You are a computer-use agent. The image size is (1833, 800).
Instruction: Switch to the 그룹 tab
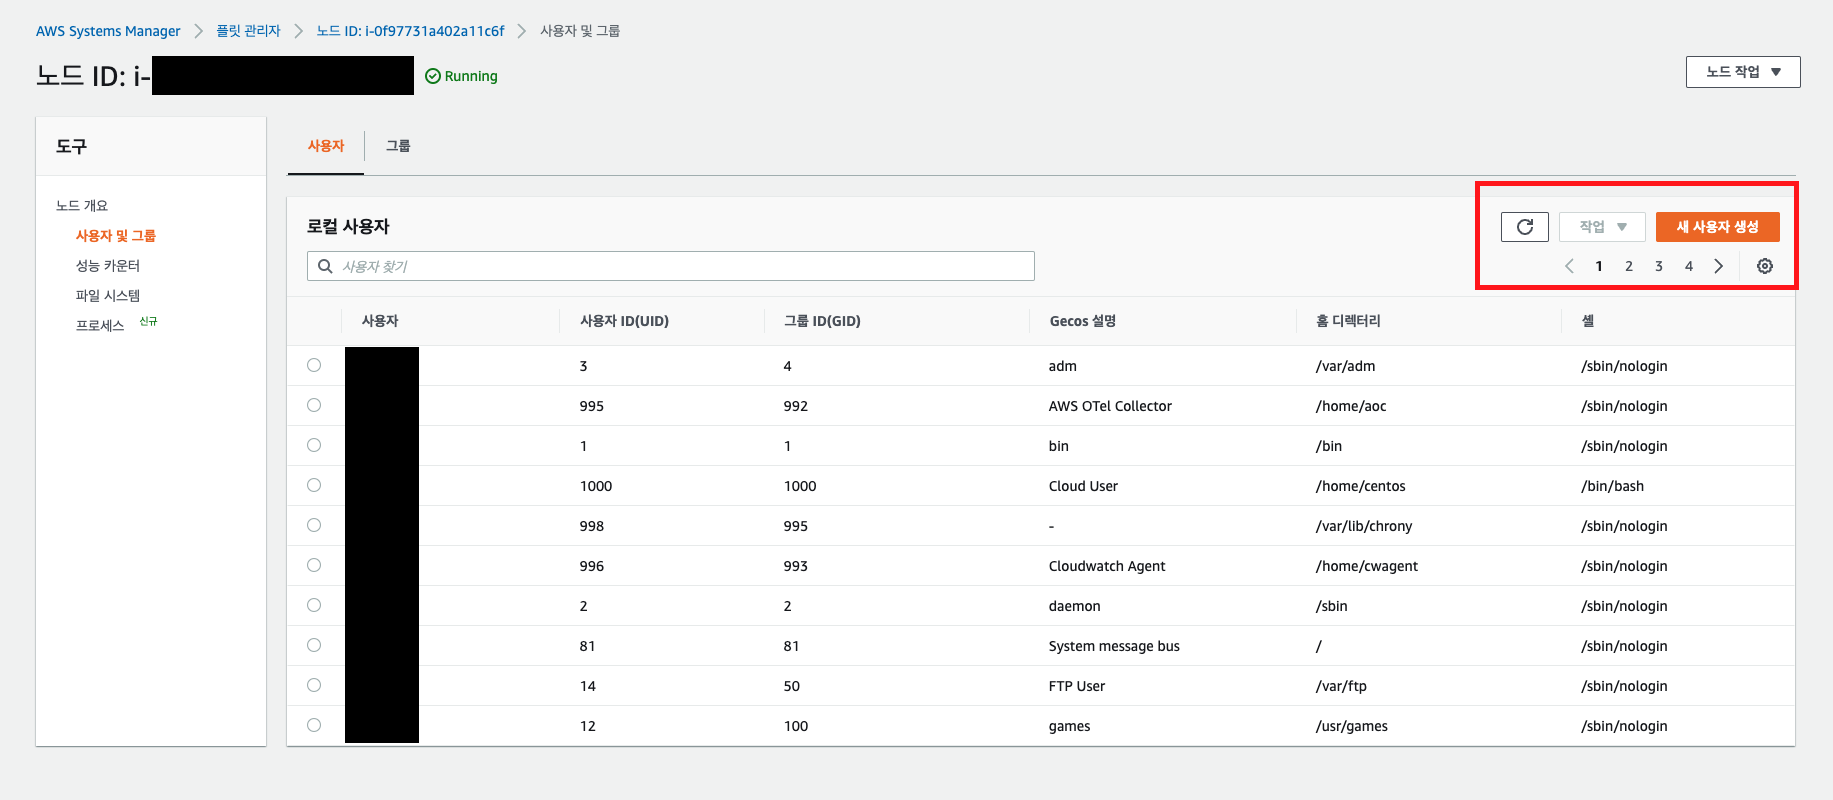(398, 146)
